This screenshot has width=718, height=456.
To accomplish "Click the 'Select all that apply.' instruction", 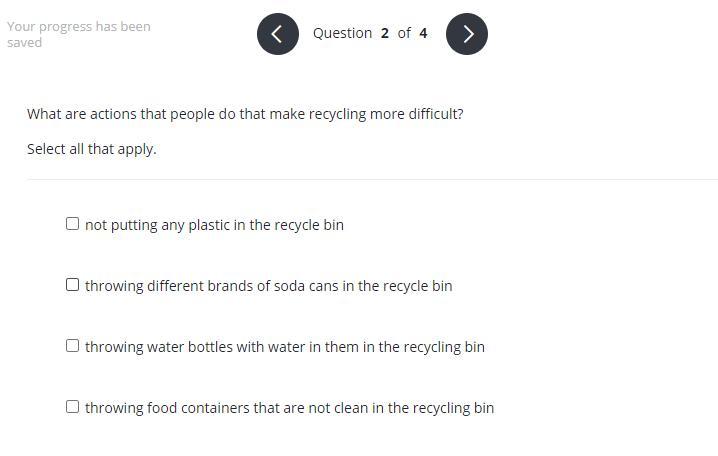I will tap(92, 149).
